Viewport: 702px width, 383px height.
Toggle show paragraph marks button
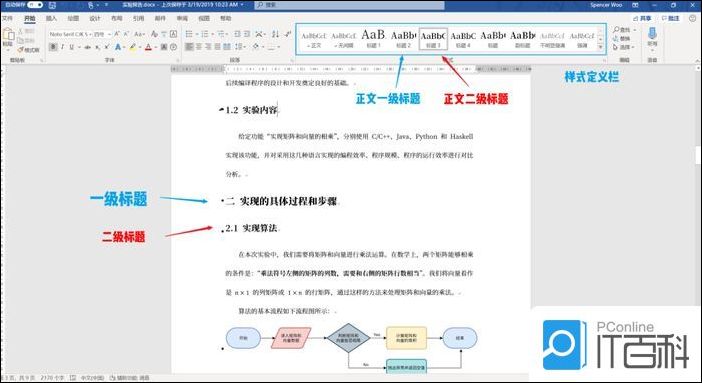coord(288,34)
